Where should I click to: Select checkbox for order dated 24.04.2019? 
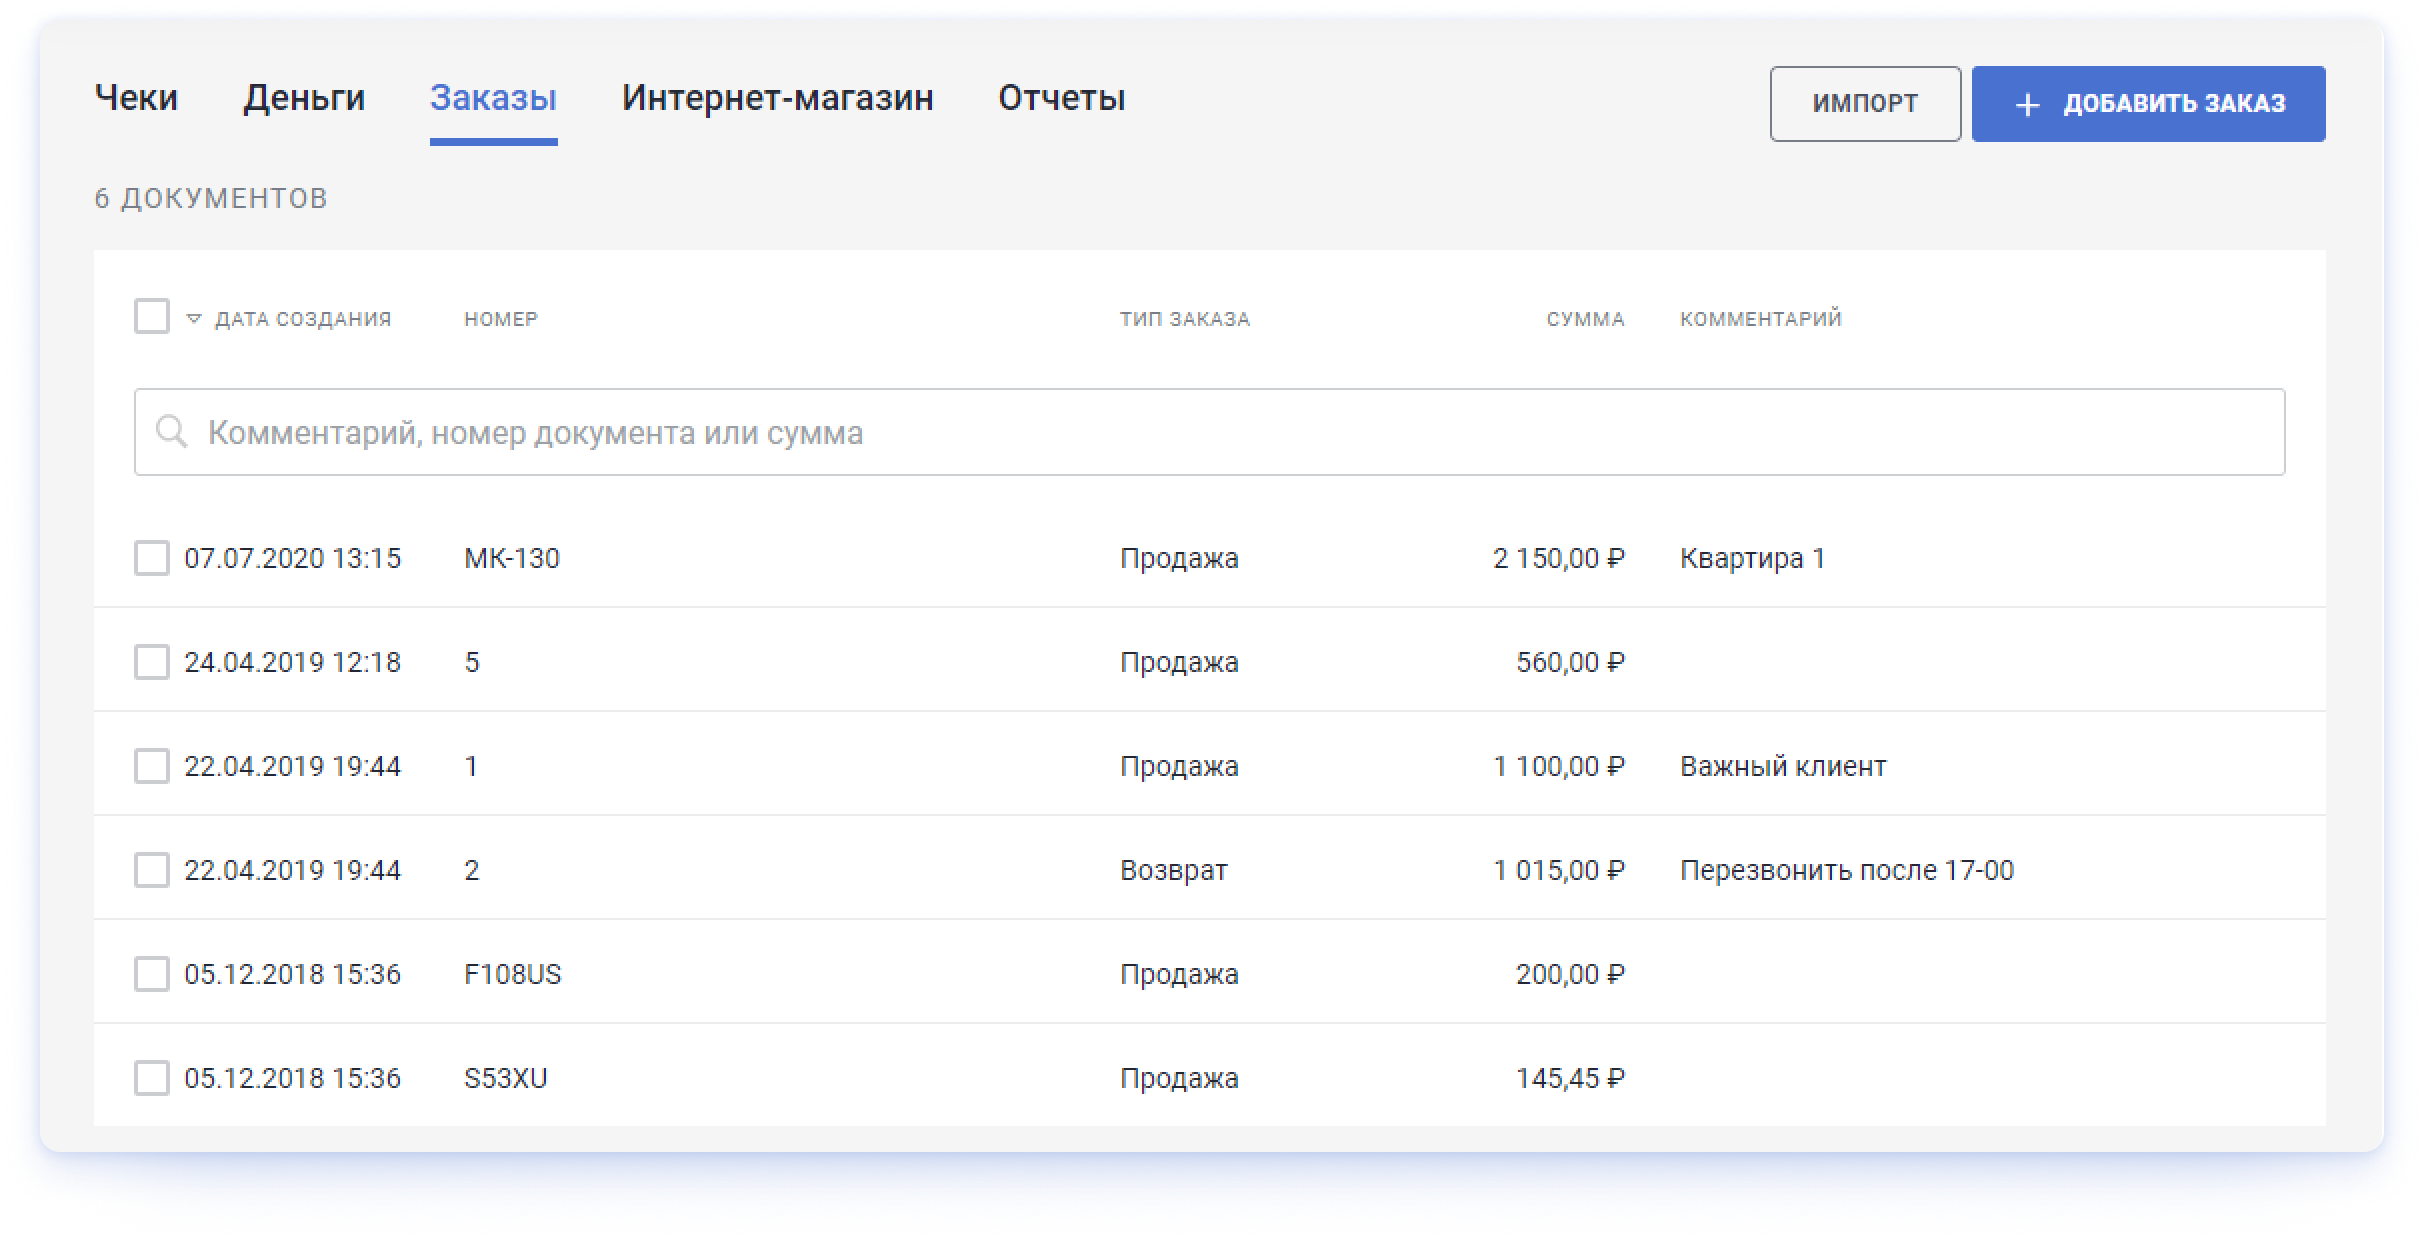[x=152, y=662]
